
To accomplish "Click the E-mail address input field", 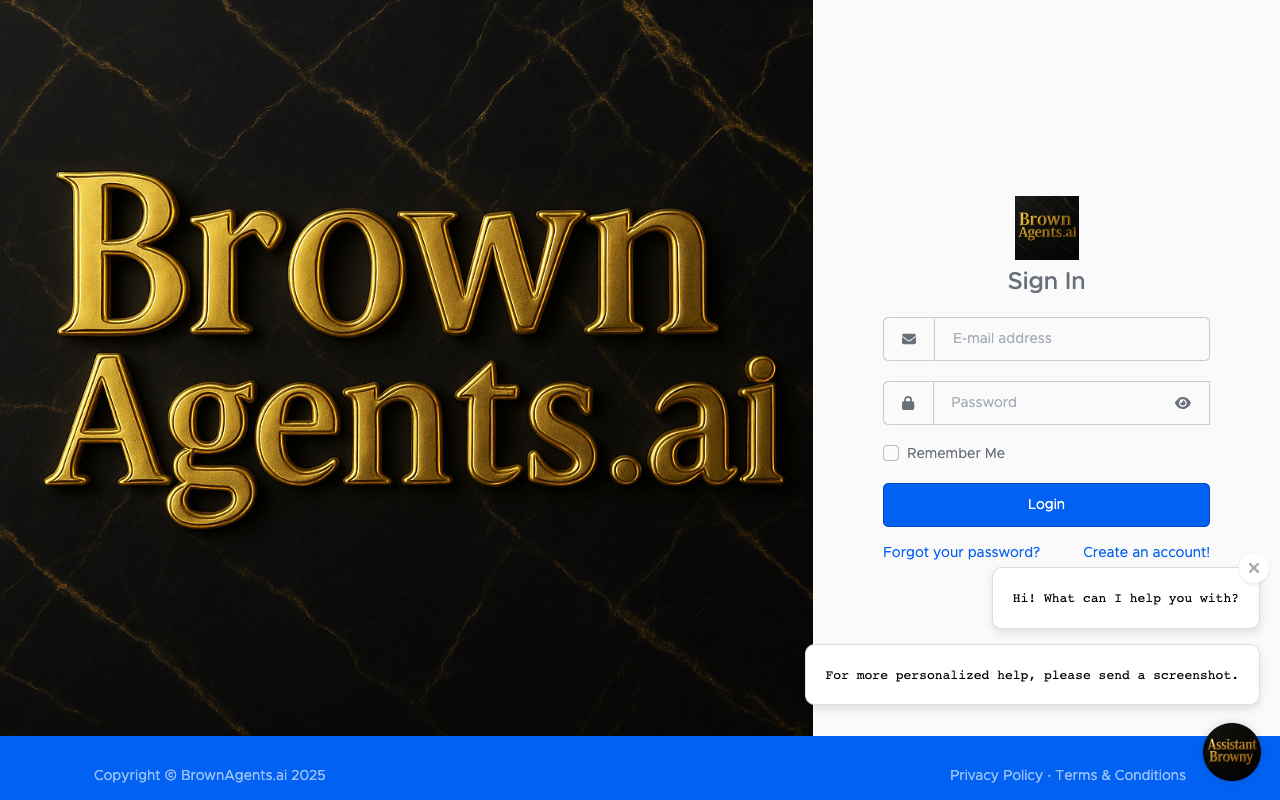I will [x=1070, y=338].
